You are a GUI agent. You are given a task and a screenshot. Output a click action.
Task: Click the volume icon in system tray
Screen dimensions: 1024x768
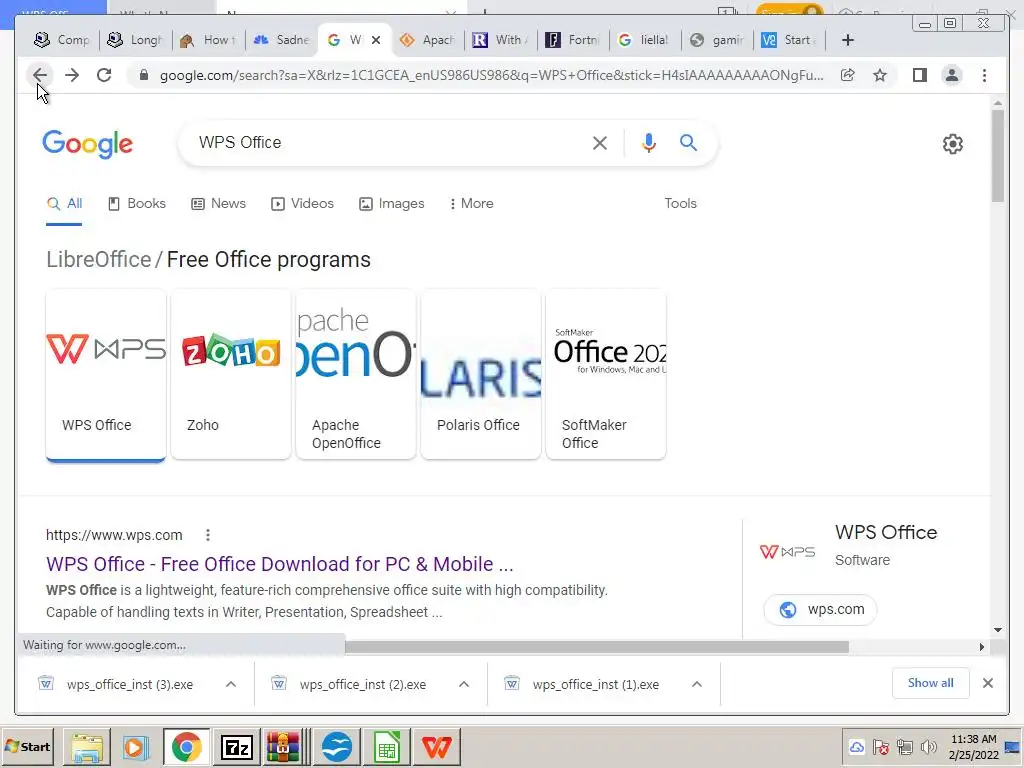pyautogui.click(x=928, y=746)
